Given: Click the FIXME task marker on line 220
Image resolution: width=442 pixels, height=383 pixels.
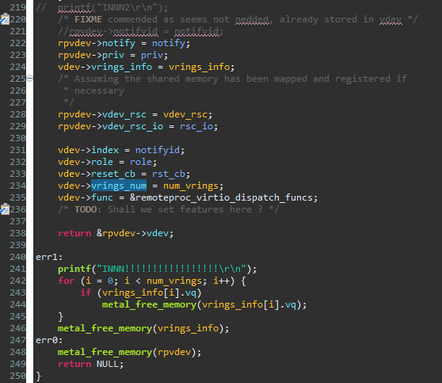Looking at the screenshot, I should (5, 19).
